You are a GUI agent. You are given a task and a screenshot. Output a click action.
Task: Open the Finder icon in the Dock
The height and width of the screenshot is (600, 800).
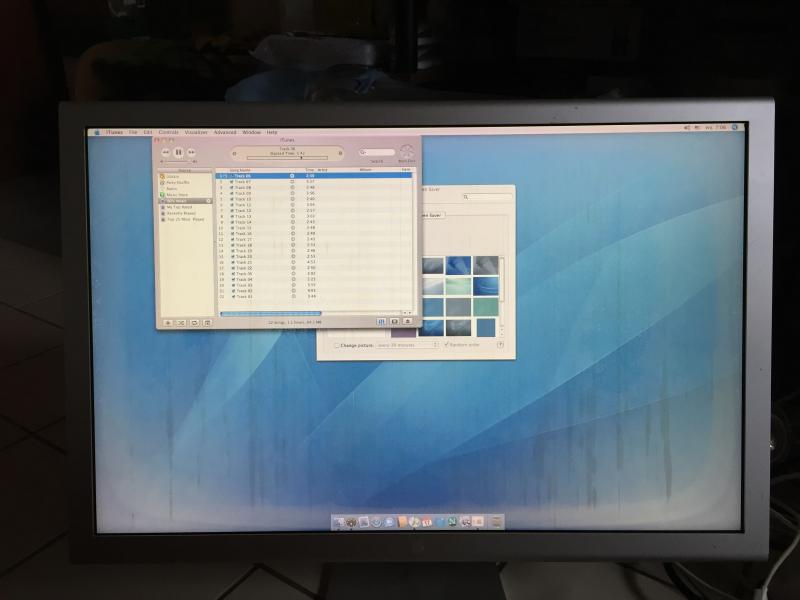340,522
